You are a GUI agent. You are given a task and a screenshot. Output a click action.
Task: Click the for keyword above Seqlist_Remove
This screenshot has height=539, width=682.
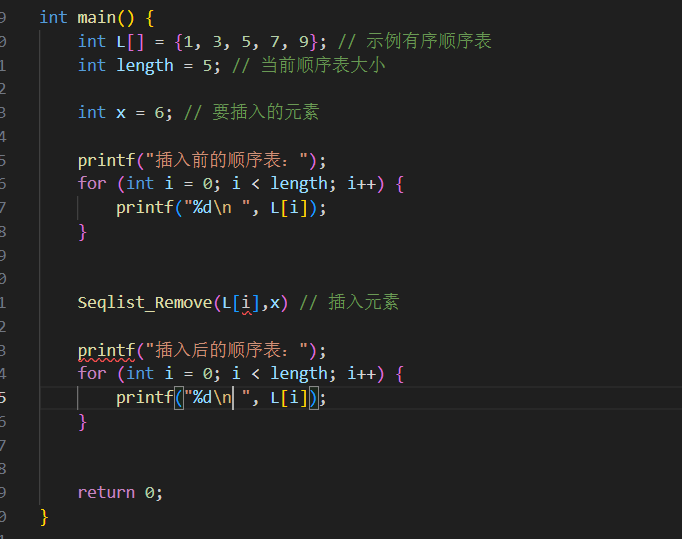click(x=92, y=184)
